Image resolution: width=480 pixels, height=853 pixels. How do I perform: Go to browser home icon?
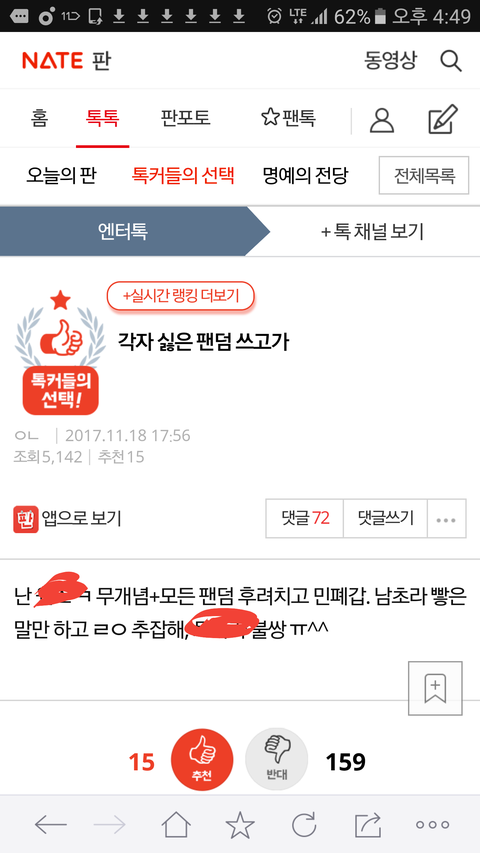click(176, 825)
